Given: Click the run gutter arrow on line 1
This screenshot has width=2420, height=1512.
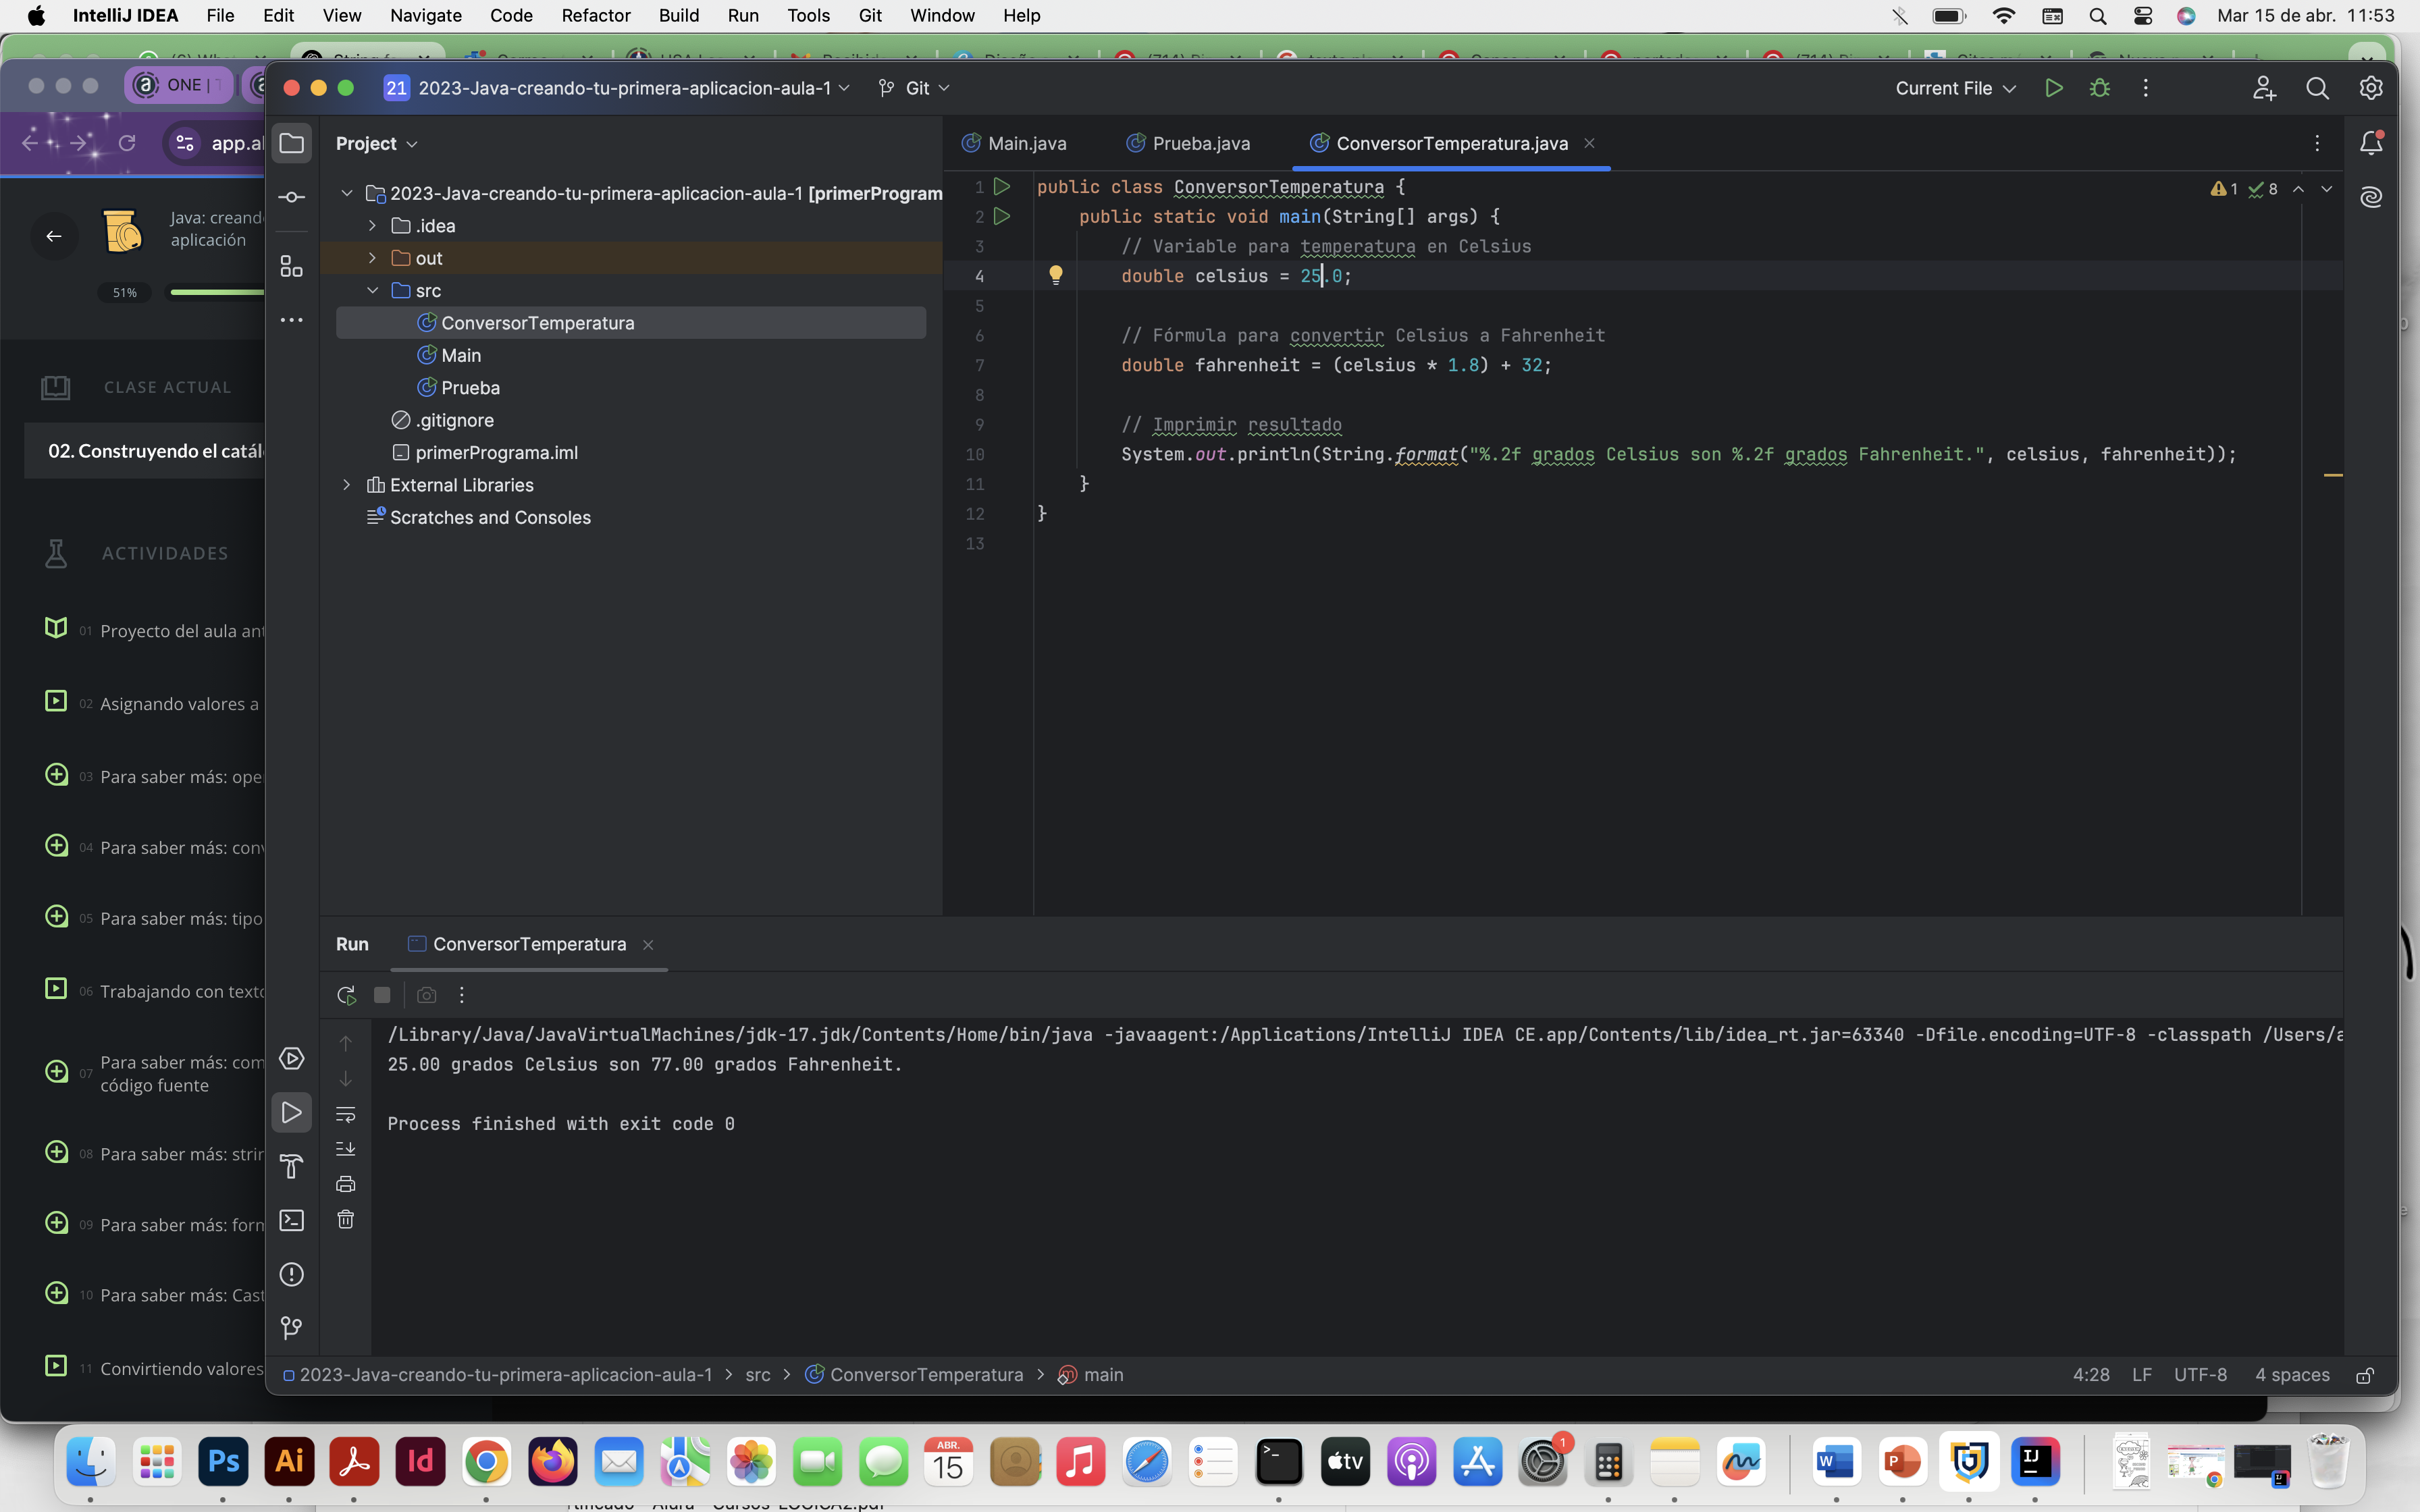Looking at the screenshot, I should click(x=1002, y=187).
